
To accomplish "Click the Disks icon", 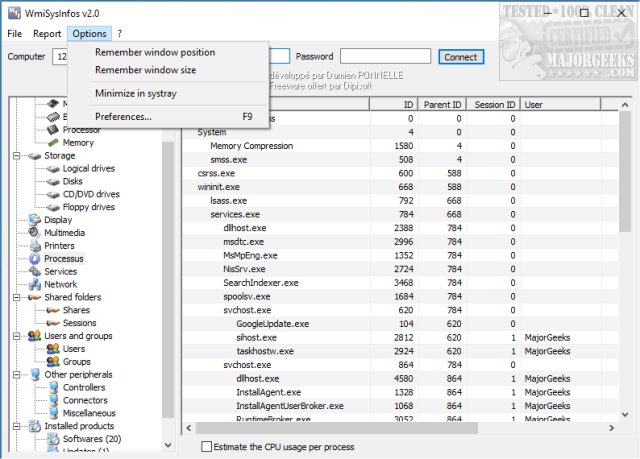I will [x=53, y=182].
